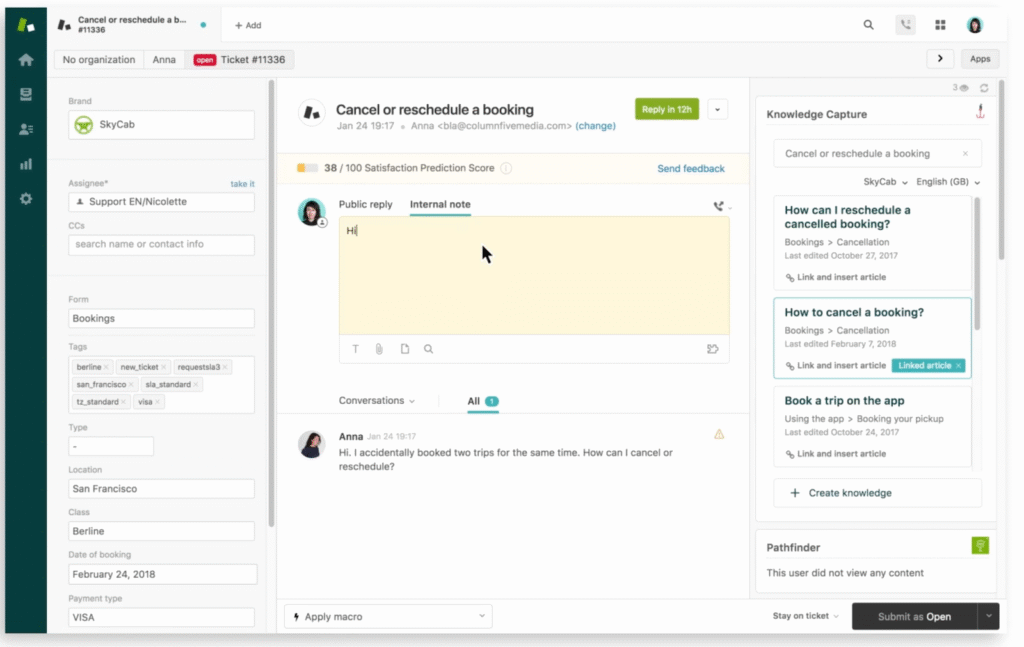This screenshot has height=647, width=1024.
Task: Open the Home icon in left sidebar
Action: point(26,60)
